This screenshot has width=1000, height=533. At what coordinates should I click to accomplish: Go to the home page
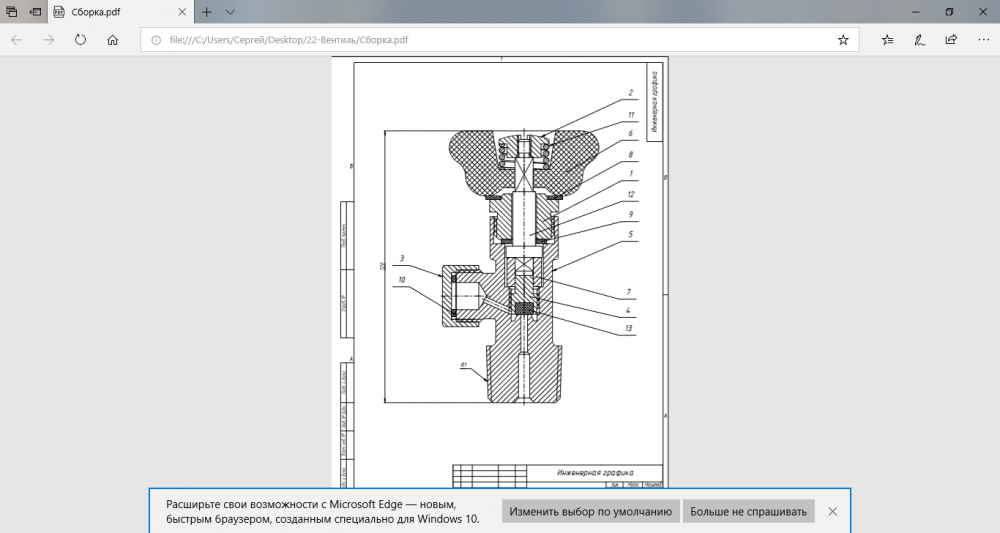click(x=113, y=40)
